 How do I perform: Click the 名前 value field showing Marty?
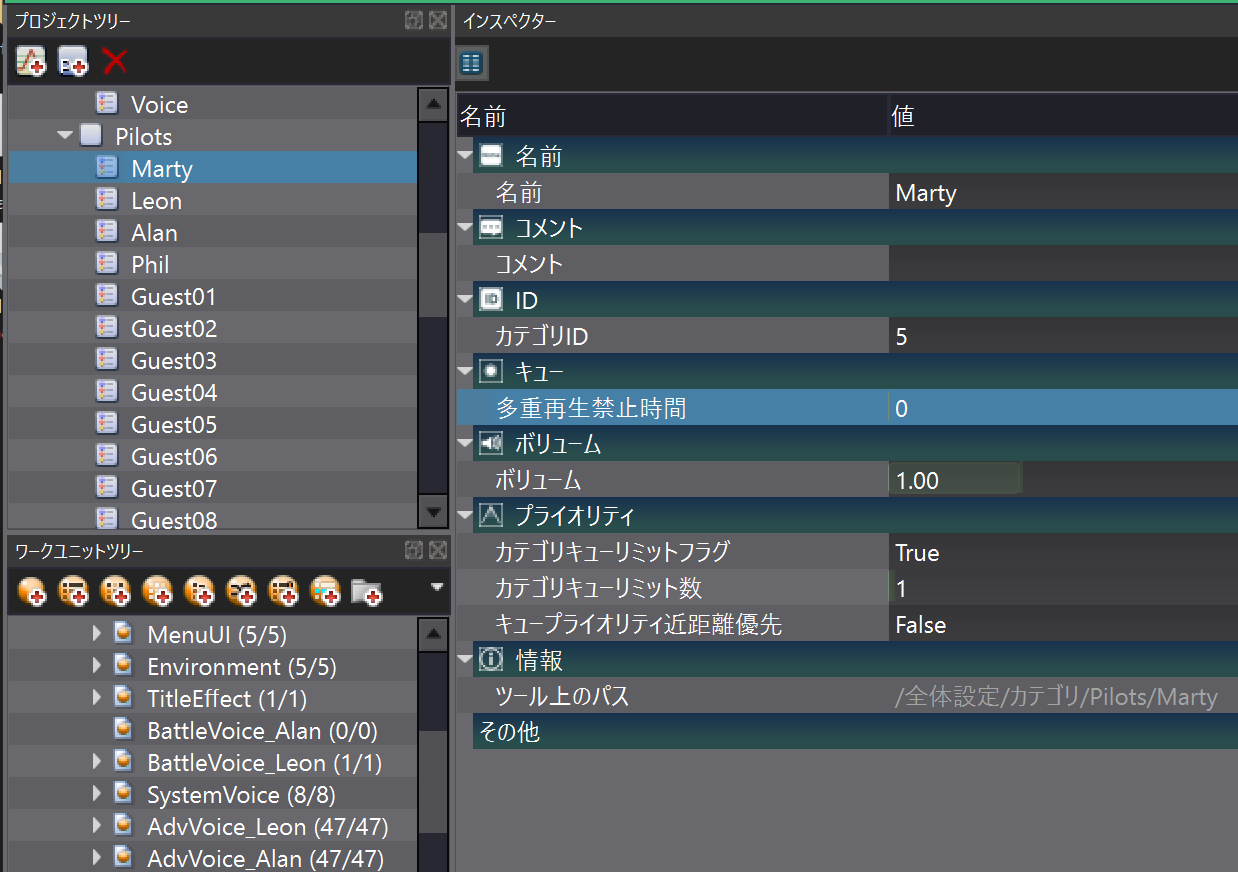pyautogui.click(x=1063, y=192)
